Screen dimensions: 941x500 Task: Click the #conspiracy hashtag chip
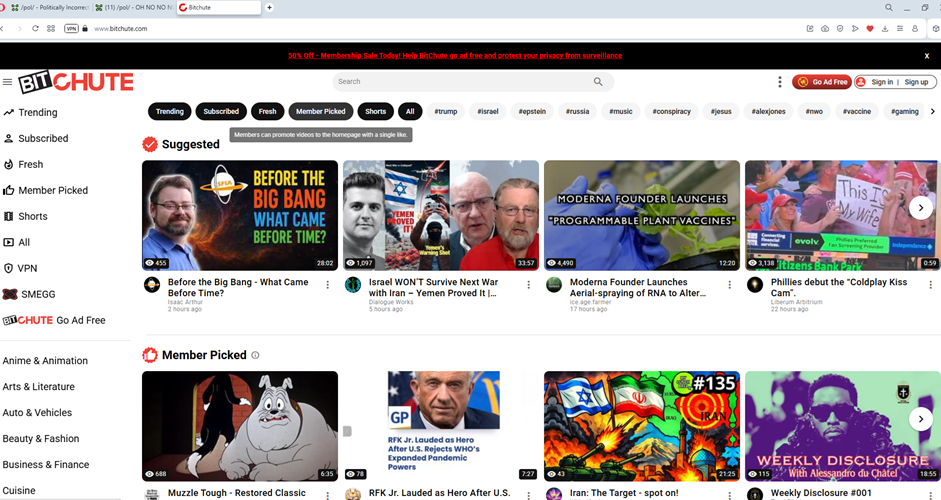coord(672,111)
